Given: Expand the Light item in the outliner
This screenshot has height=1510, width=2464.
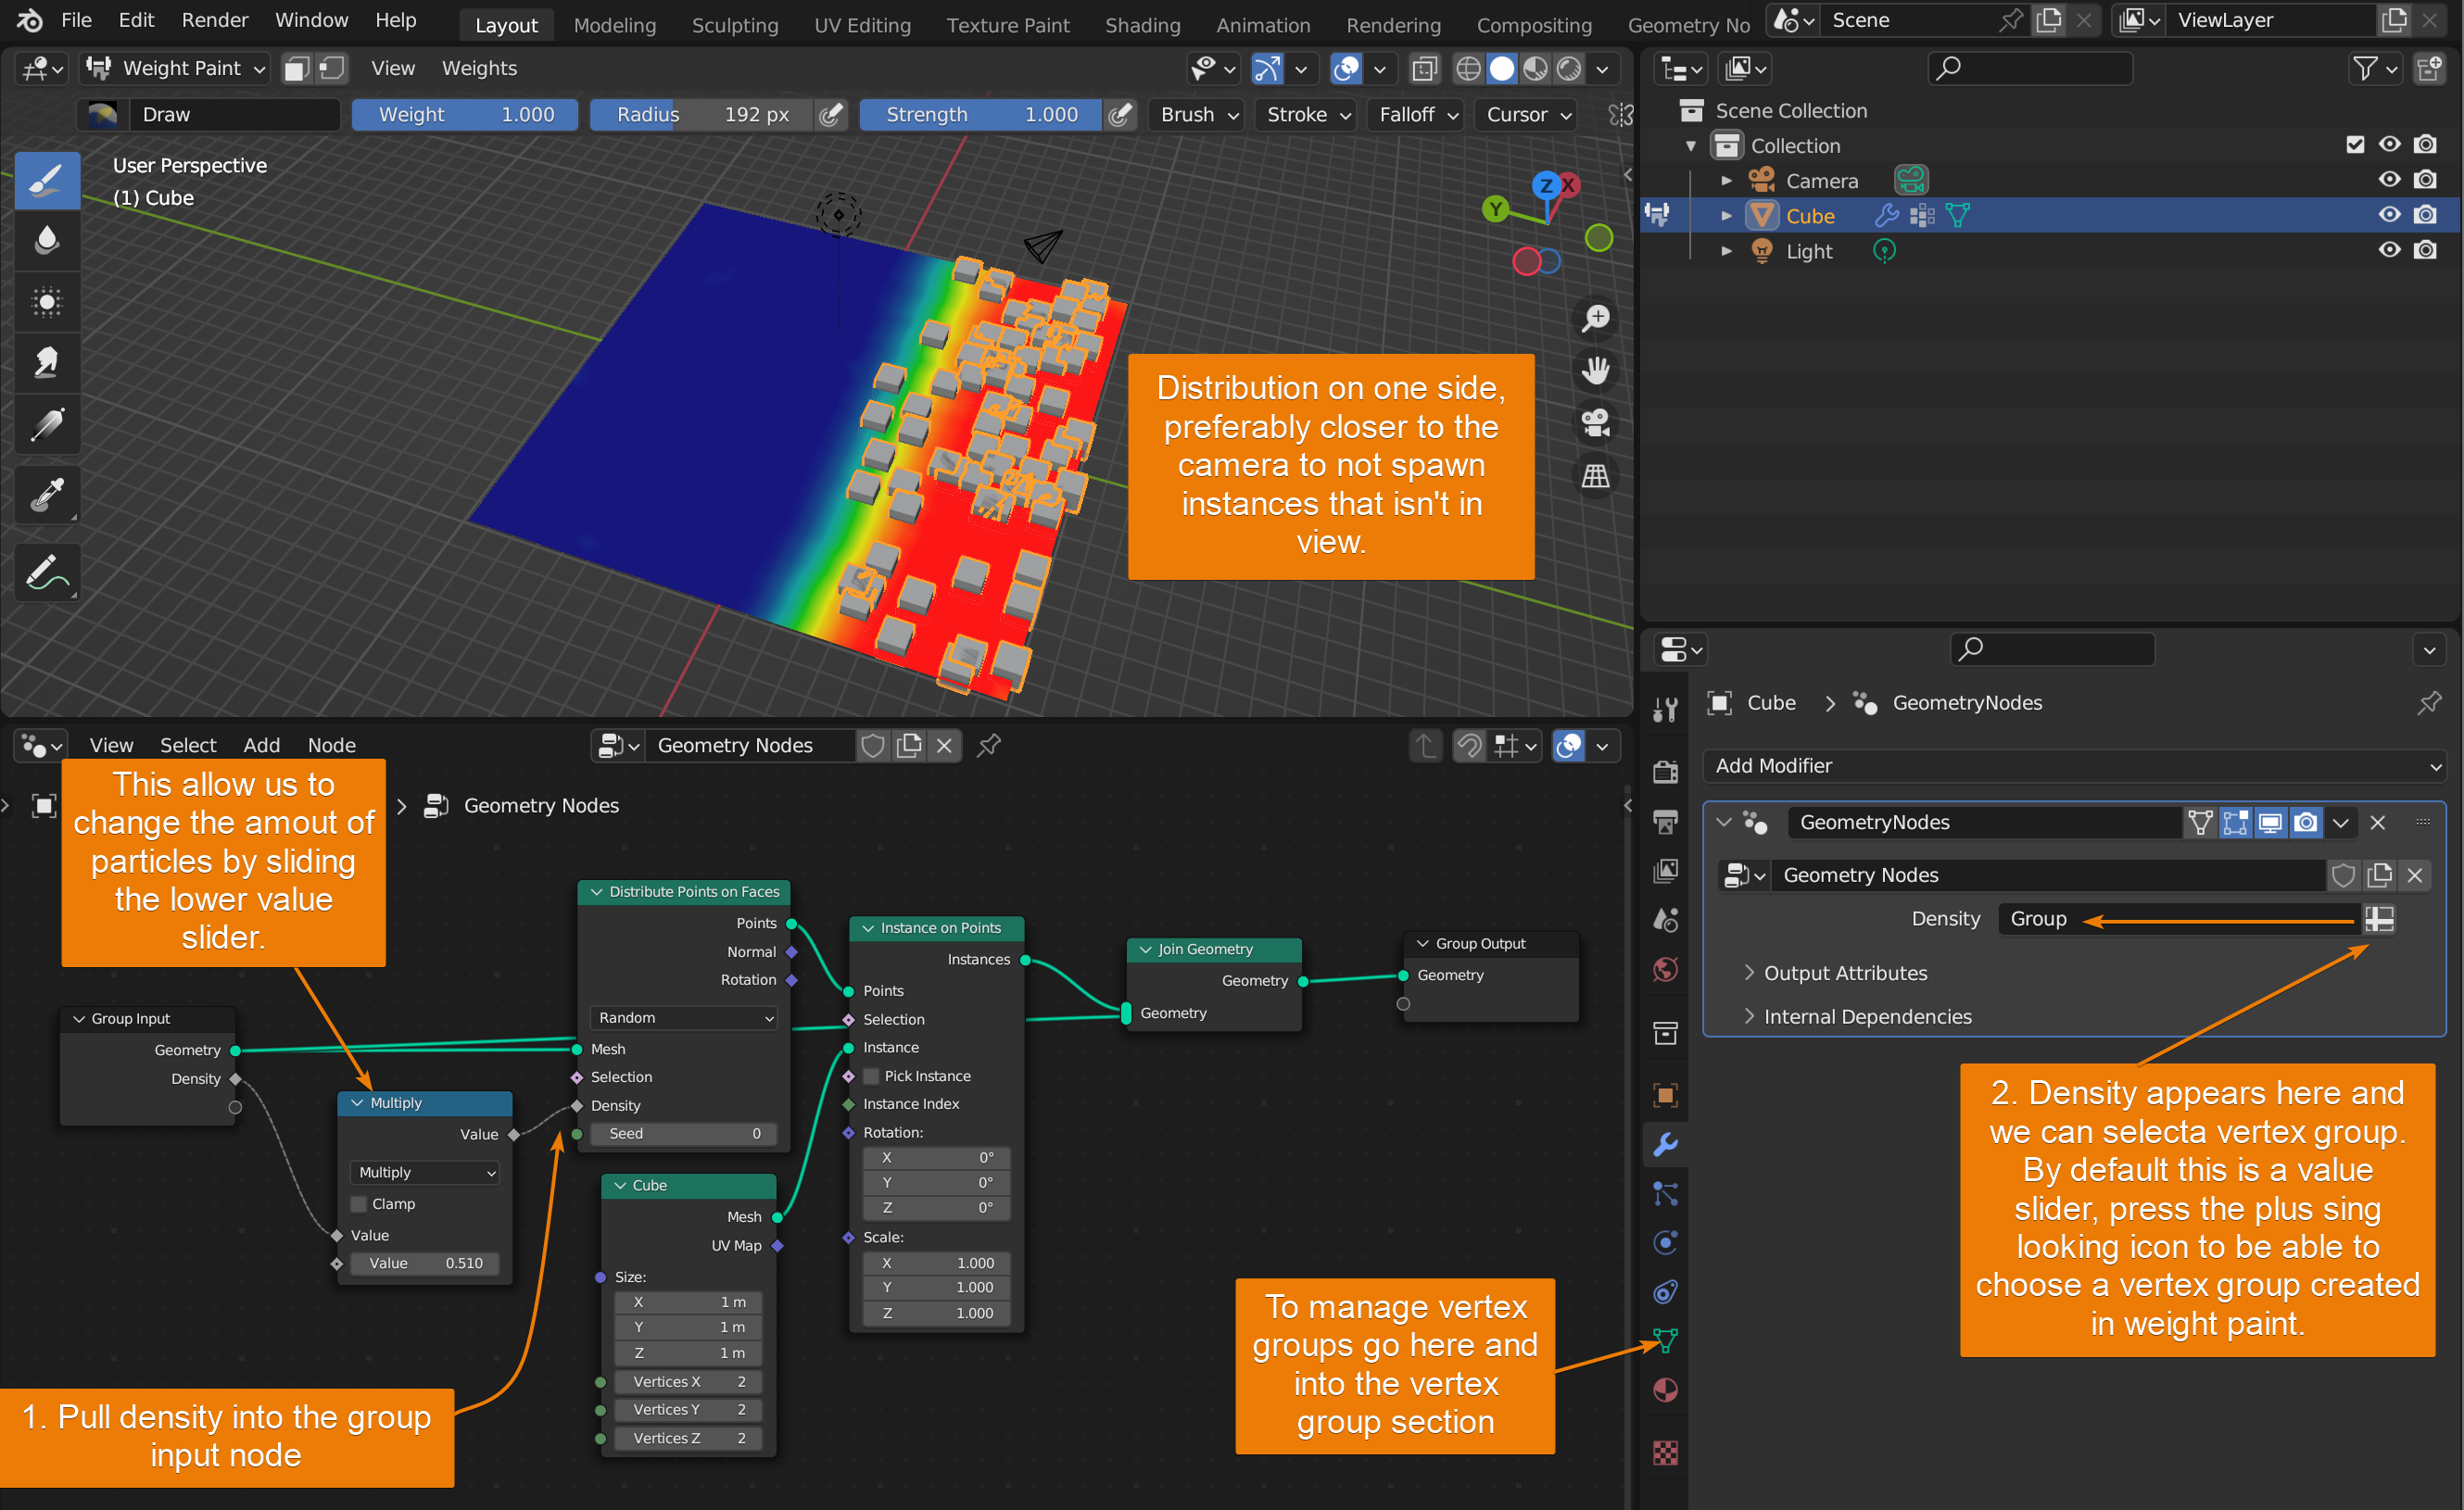Looking at the screenshot, I should [x=1726, y=251].
